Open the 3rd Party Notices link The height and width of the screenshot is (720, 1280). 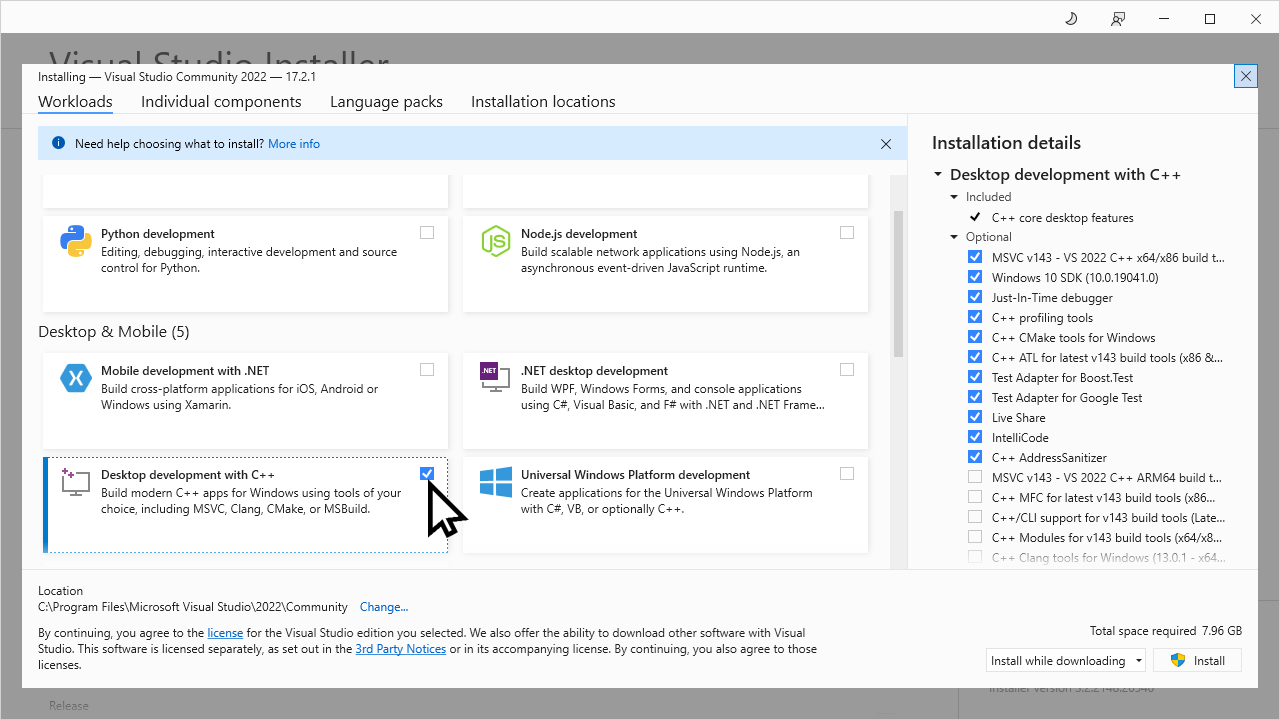401,649
